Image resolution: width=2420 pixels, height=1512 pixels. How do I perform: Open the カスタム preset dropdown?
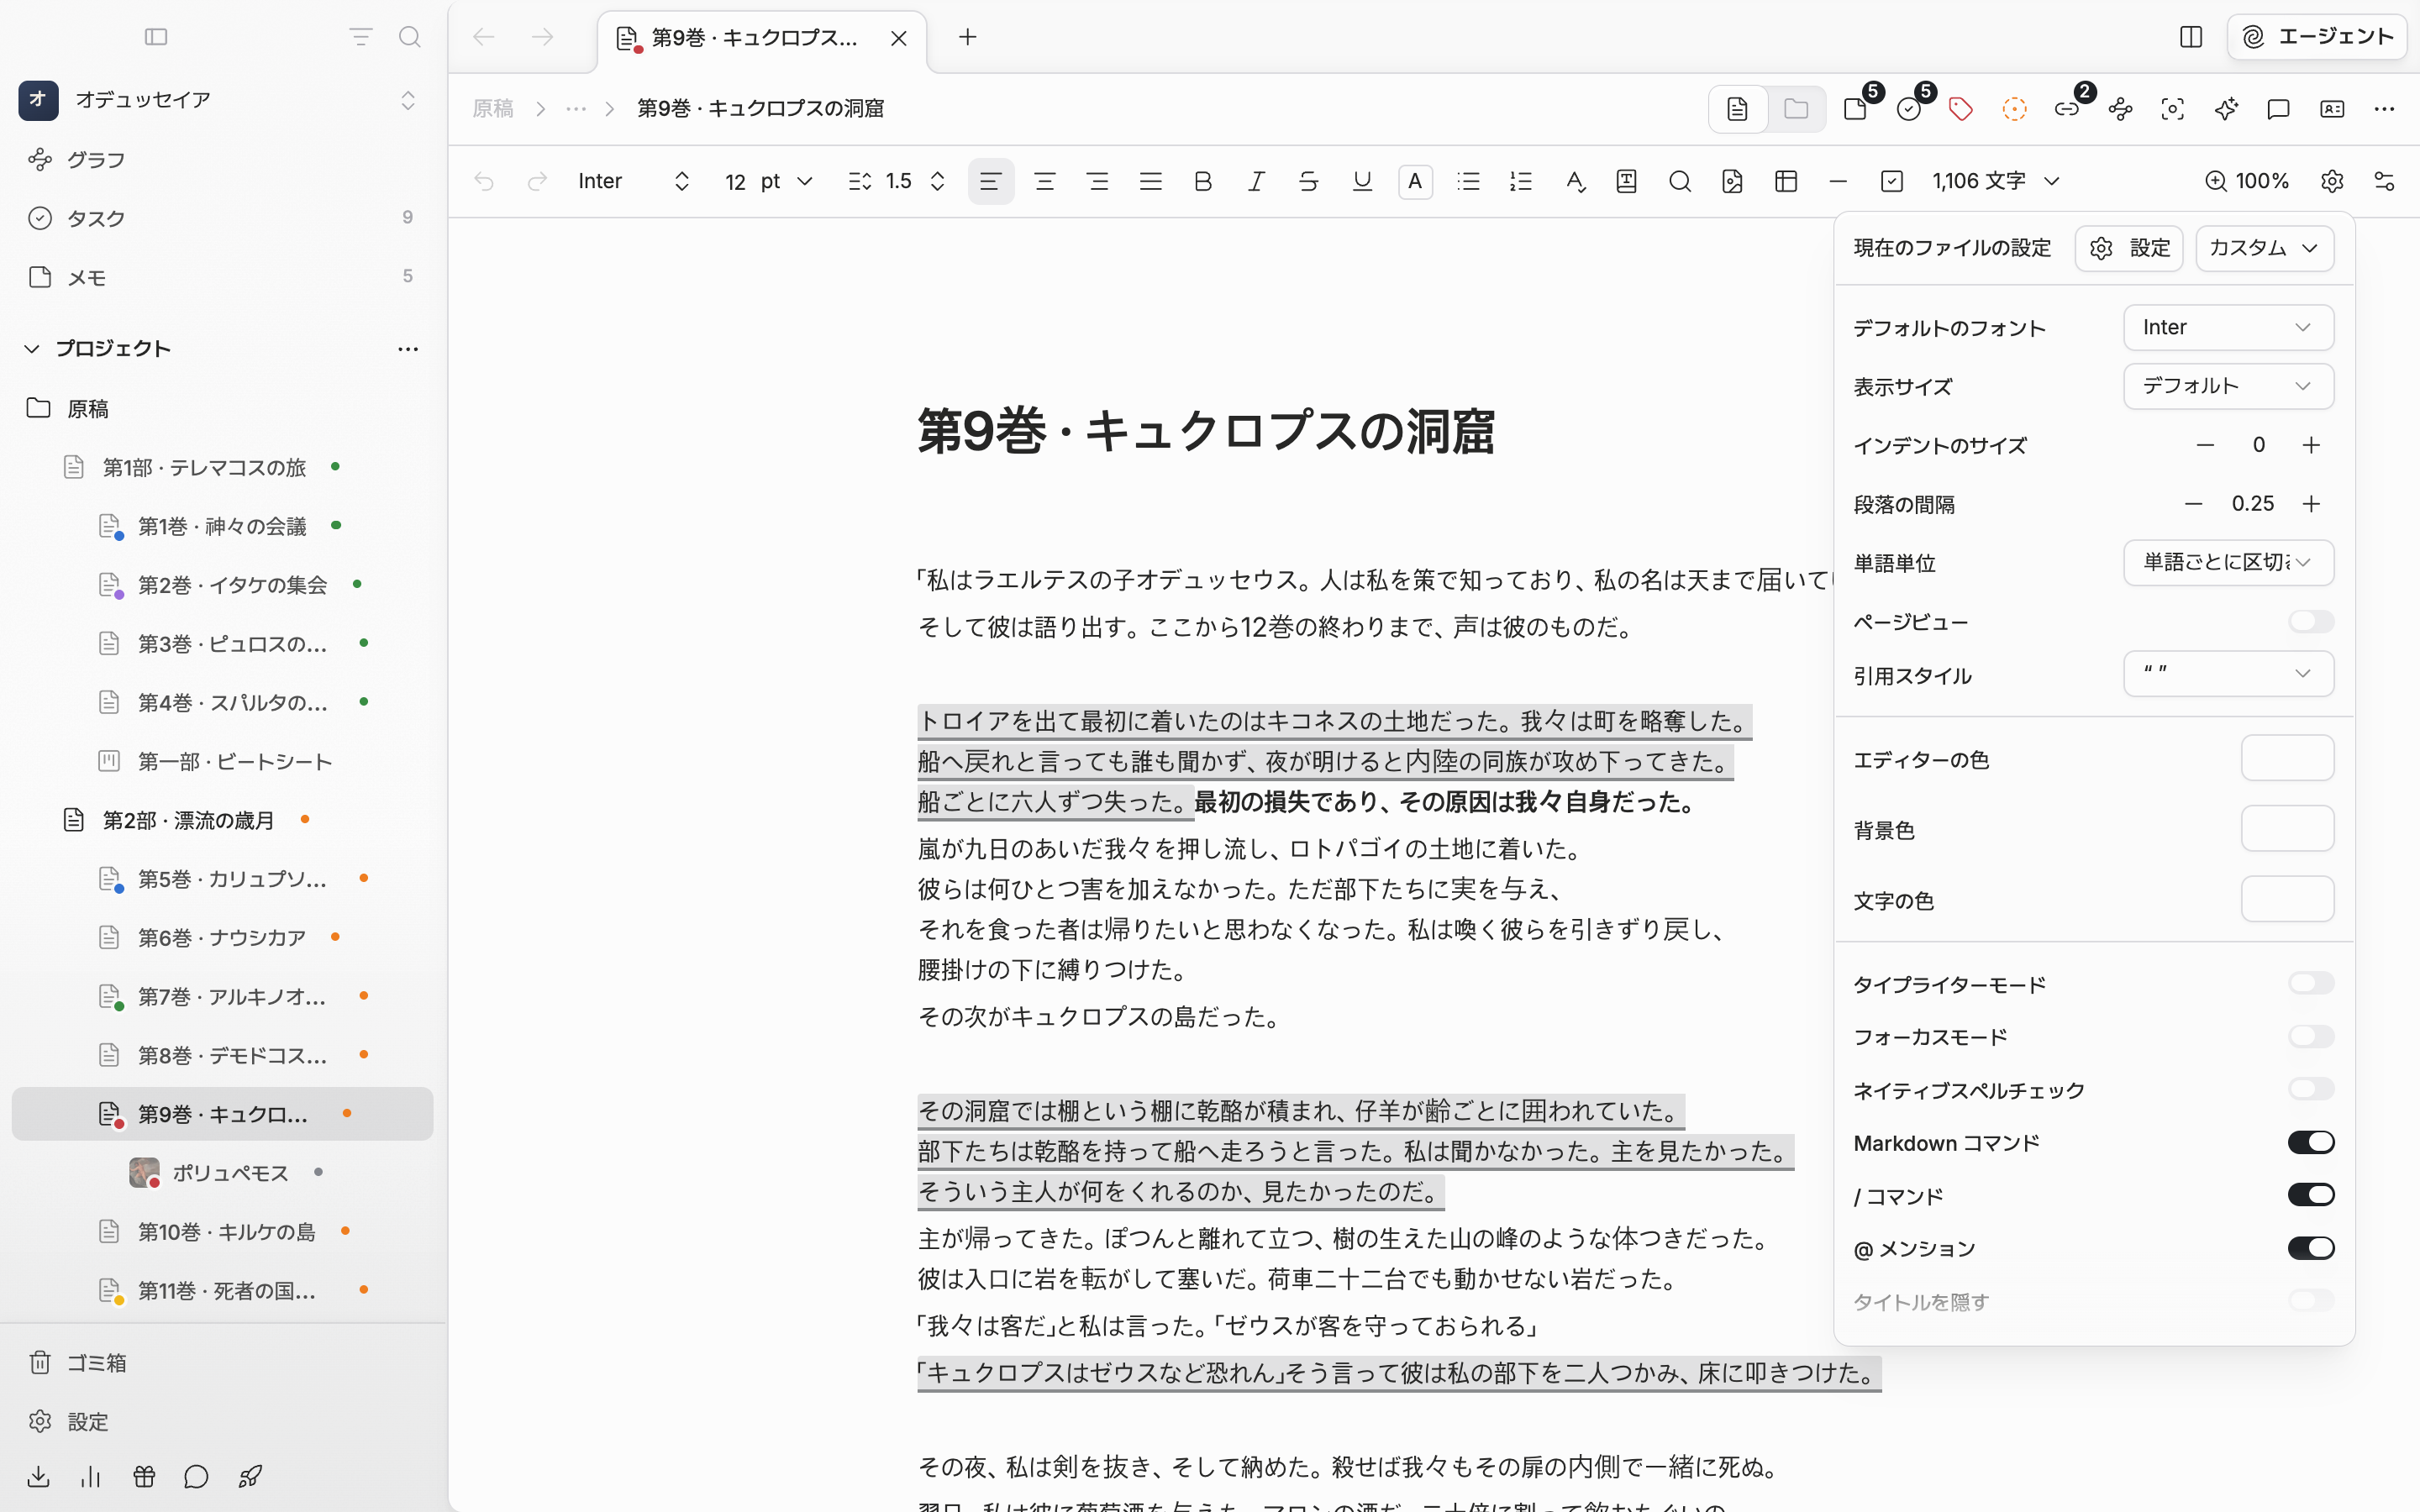coord(2264,248)
